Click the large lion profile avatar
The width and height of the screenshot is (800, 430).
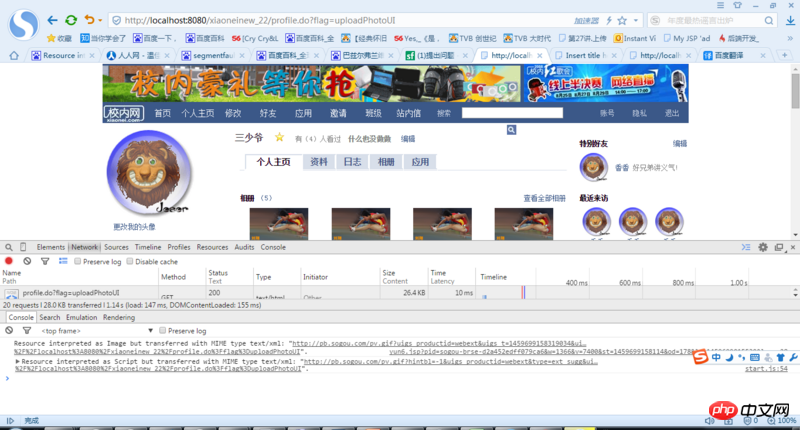[149, 172]
